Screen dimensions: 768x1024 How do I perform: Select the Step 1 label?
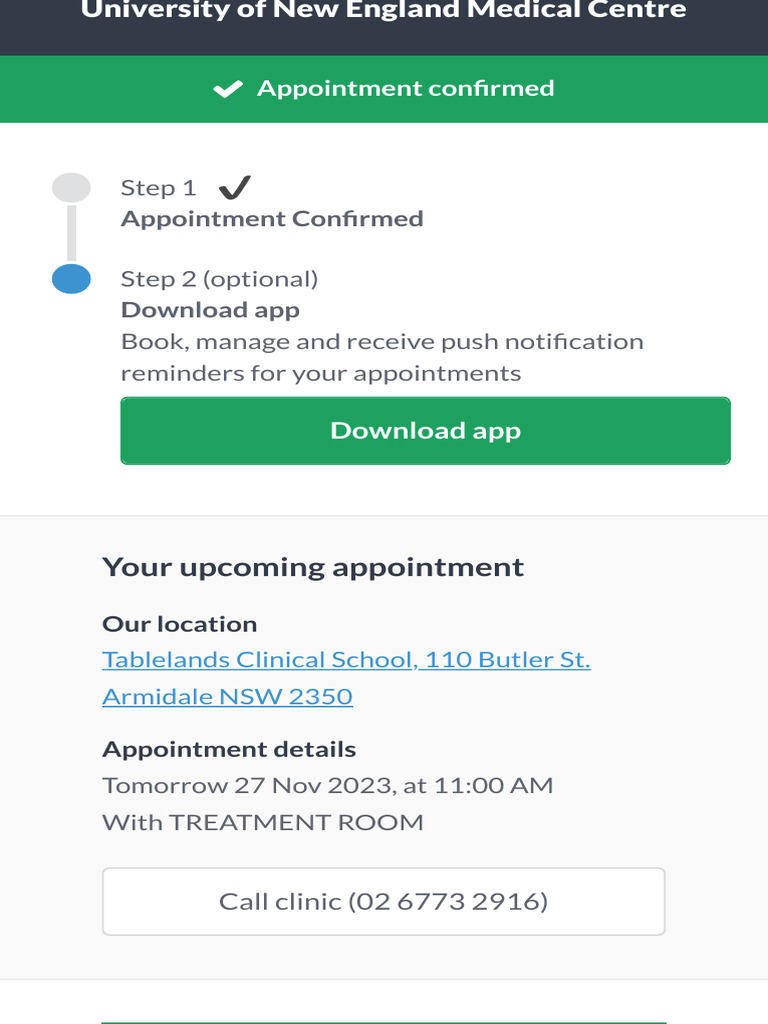(x=158, y=188)
